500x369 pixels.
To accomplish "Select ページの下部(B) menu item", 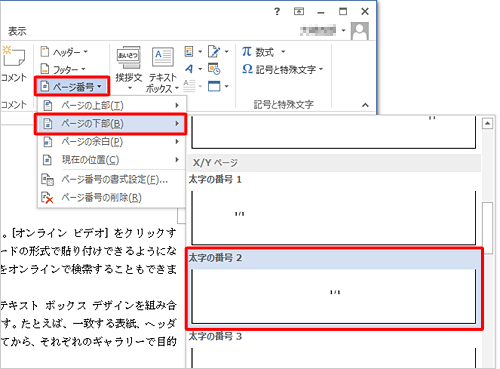I will (111, 124).
